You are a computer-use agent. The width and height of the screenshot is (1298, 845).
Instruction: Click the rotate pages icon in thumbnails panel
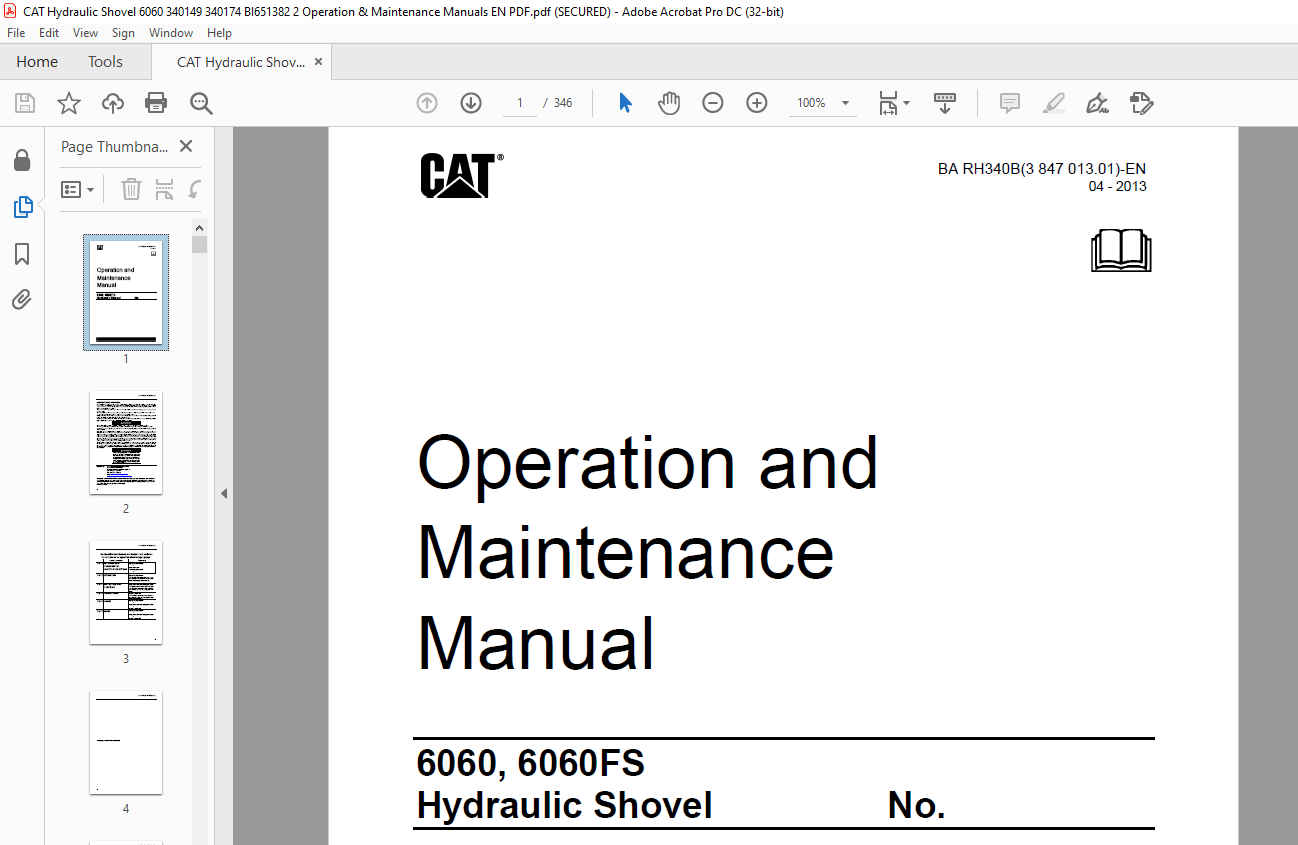point(196,189)
